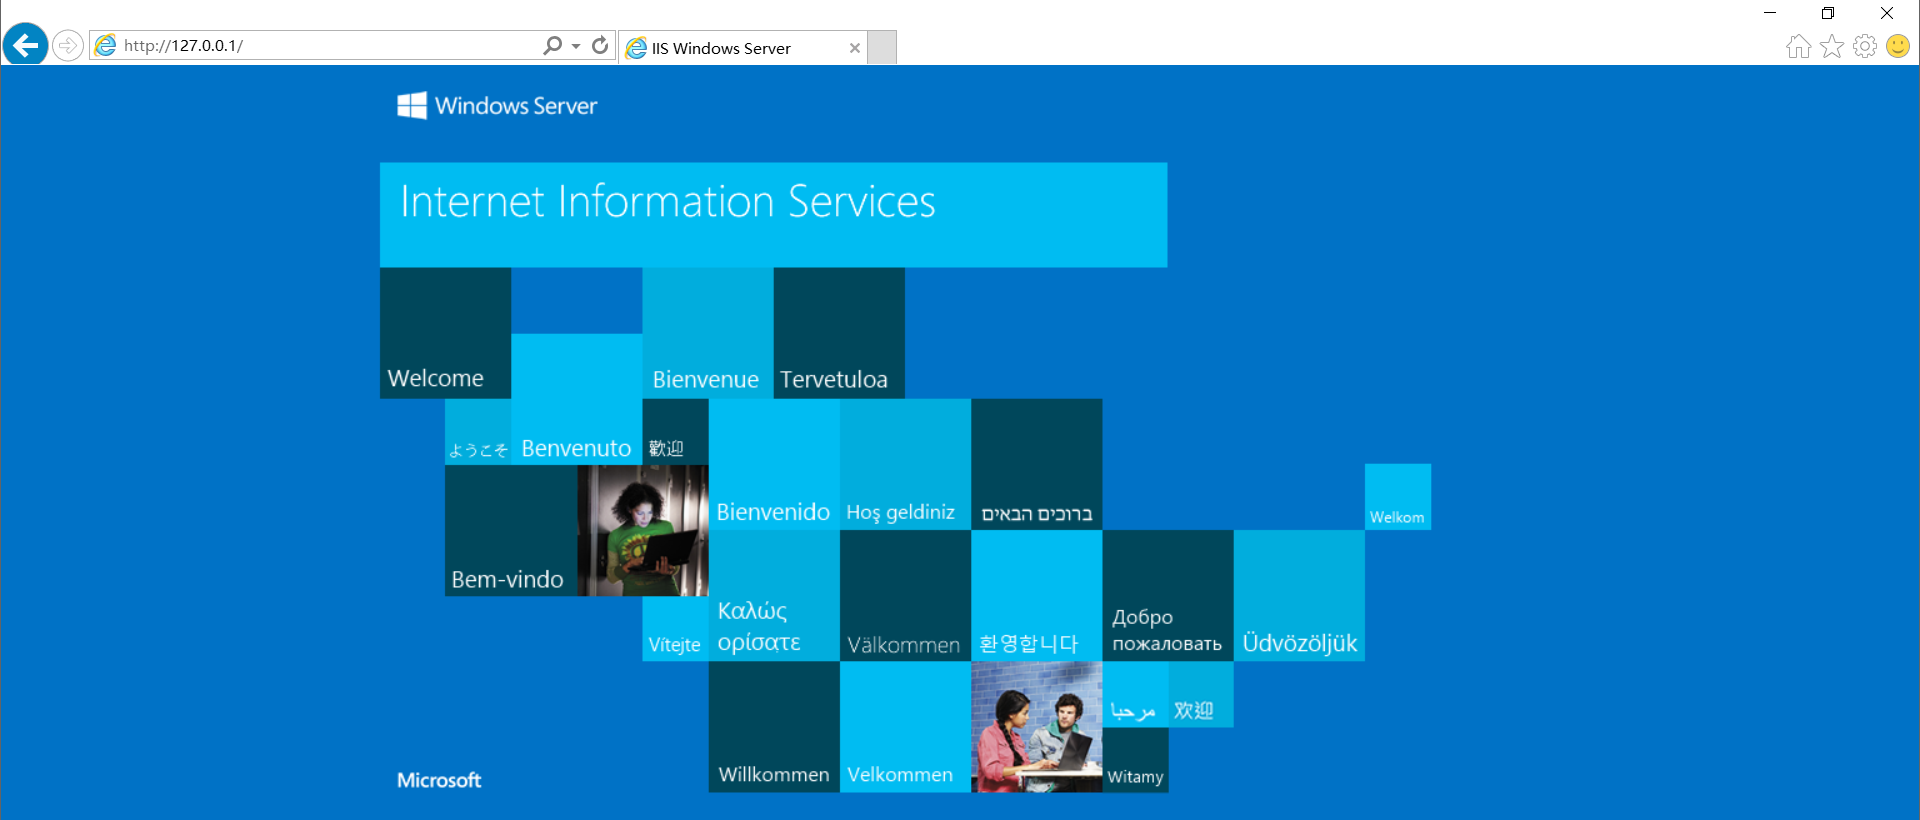Click the 欢迎 tile
Viewport: 1920px width, 820px height.
click(x=1201, y=694)
